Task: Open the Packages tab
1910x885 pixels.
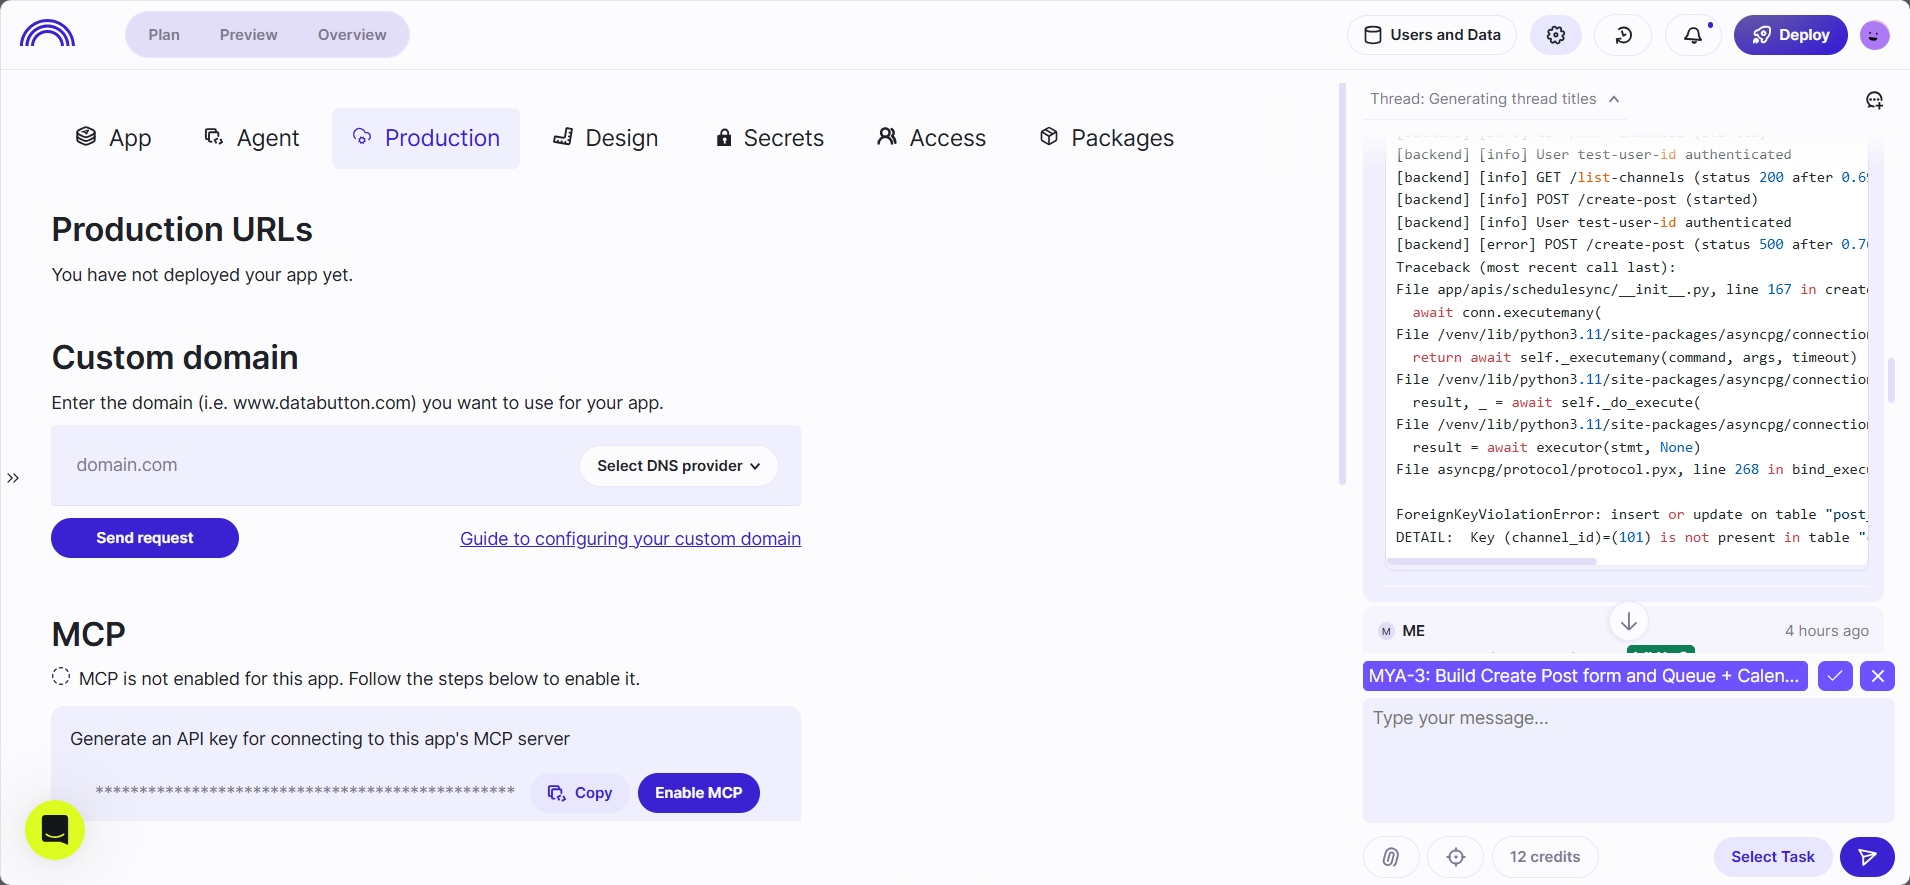Action: (1107, 138)
